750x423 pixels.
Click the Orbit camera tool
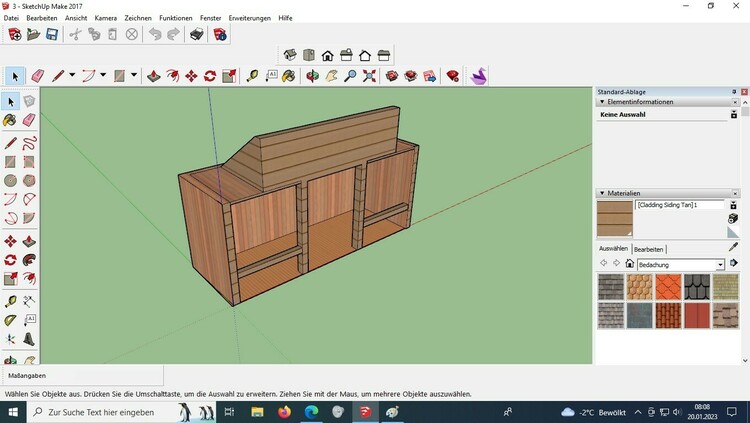pyautogui.click(x=312, y=76)
